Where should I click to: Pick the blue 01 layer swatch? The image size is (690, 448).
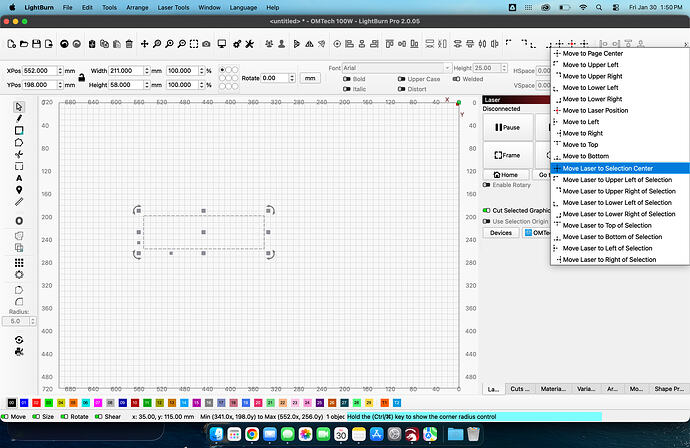pos(24,403)
